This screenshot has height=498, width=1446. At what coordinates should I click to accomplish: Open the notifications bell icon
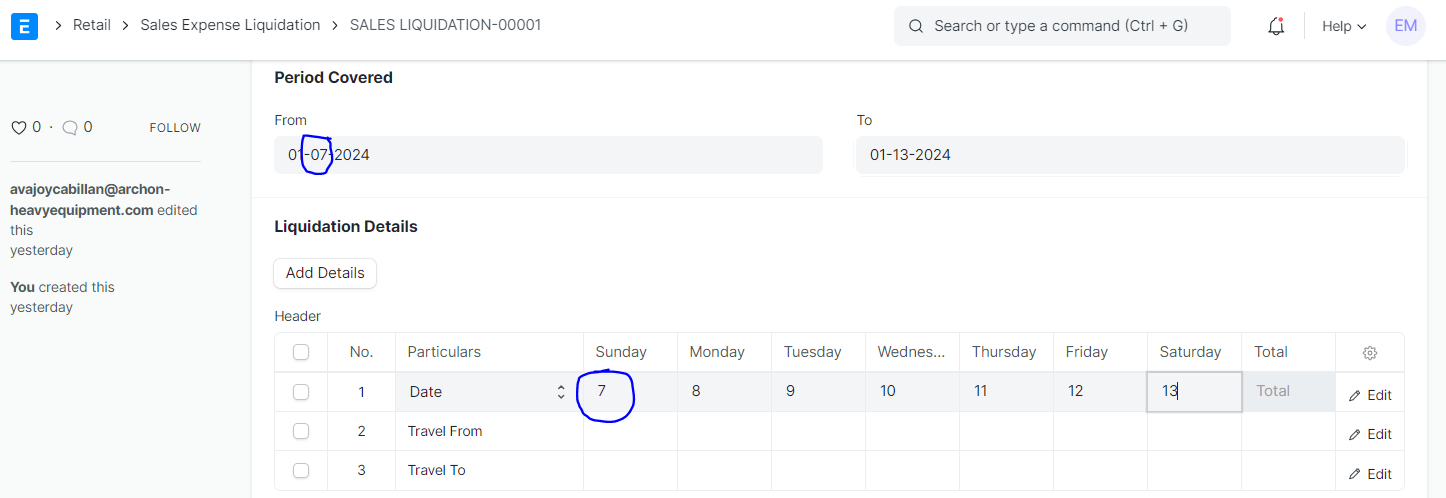(1276, 27)
